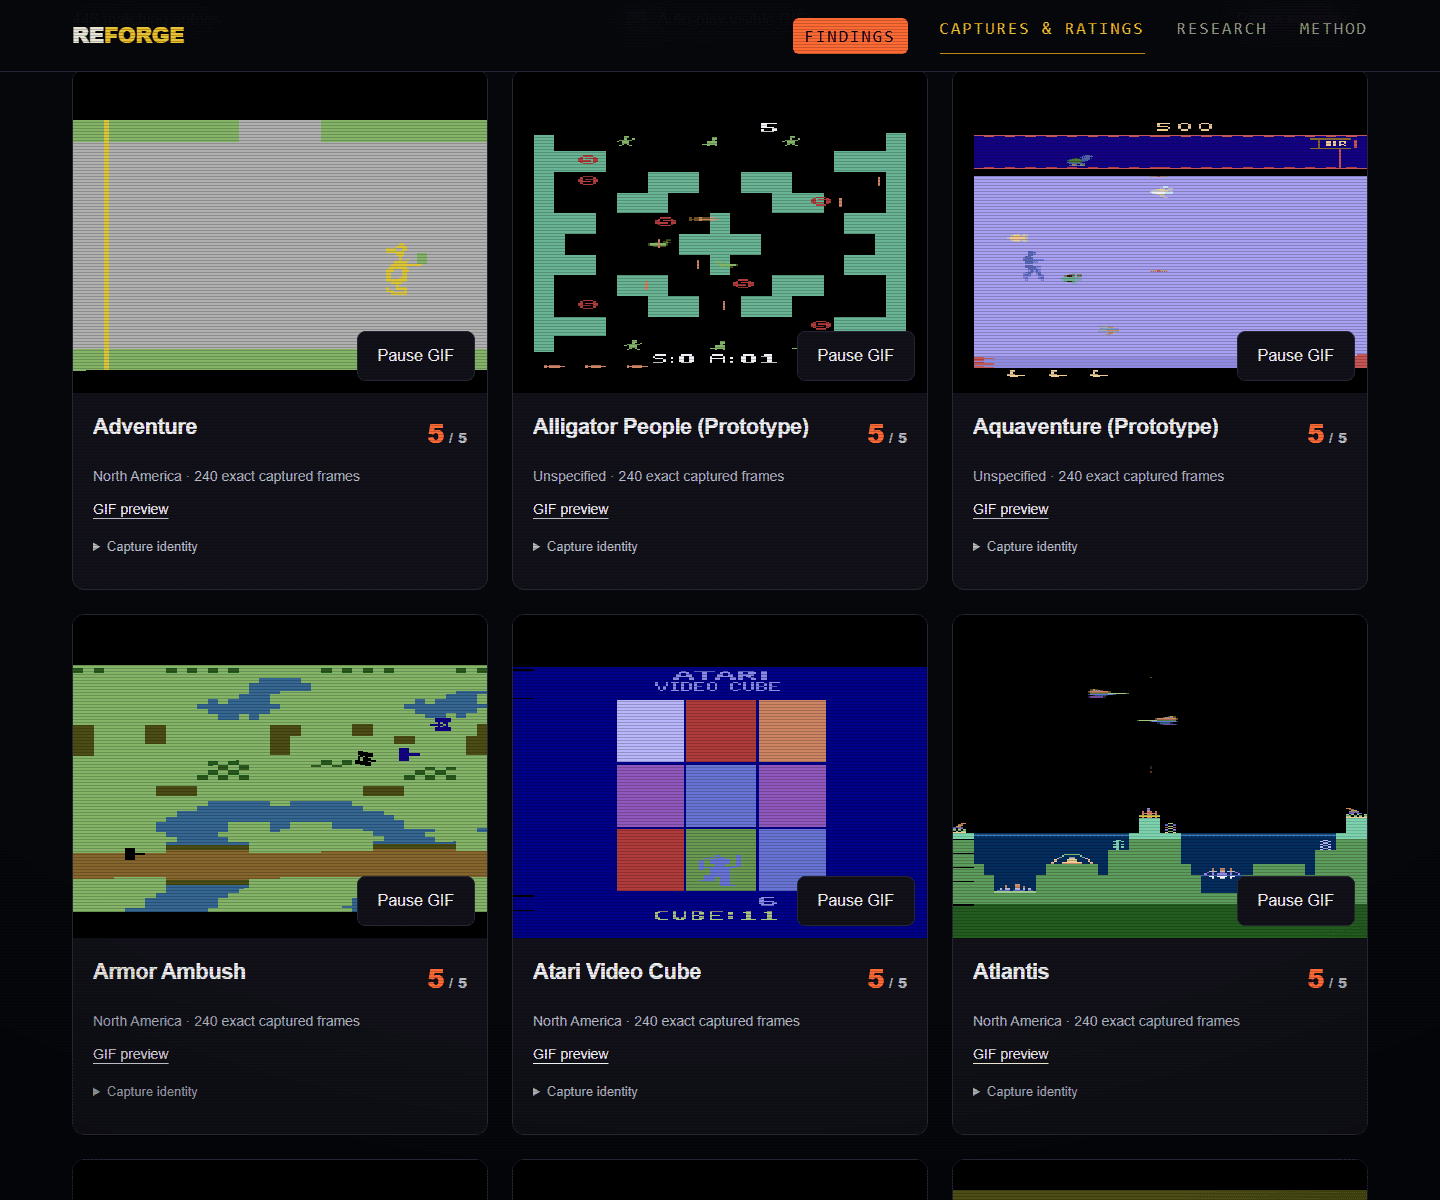The image size is (1440, 1200).
Task: Pause the Atlantis GIF
Action: pyautogui.click(x=1295, y=901)
